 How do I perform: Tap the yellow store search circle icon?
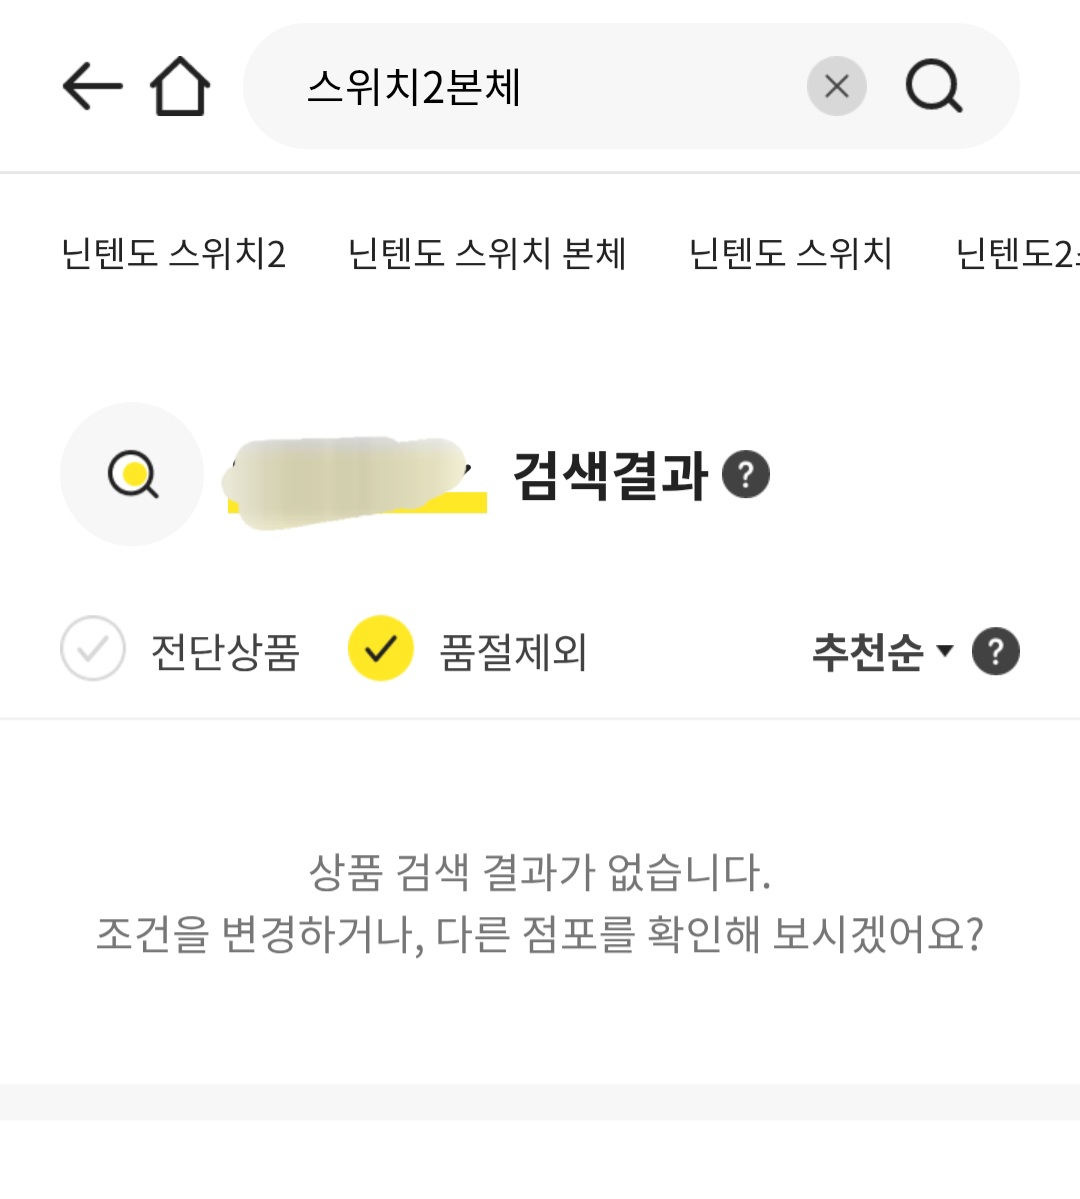[132, 474]
